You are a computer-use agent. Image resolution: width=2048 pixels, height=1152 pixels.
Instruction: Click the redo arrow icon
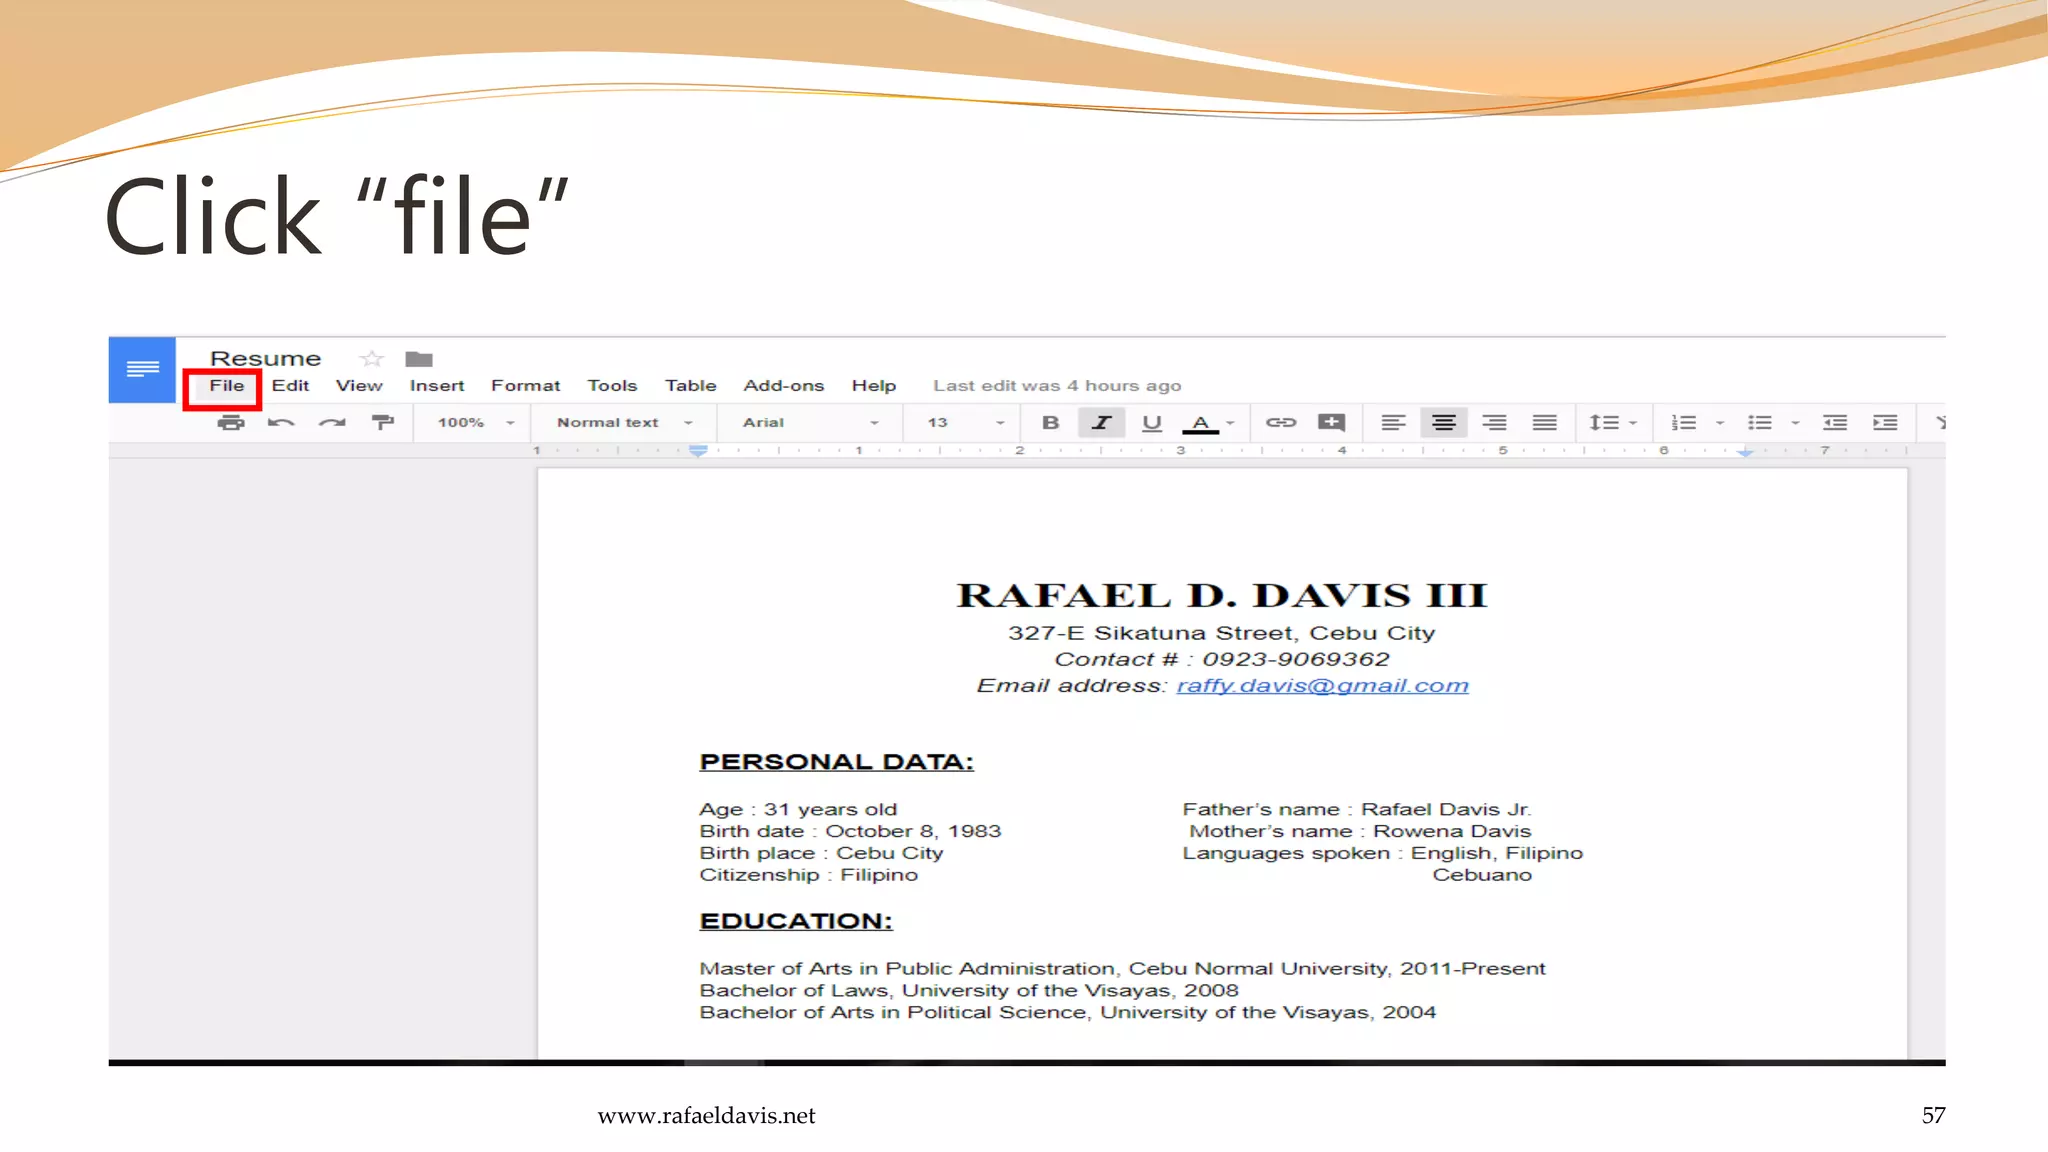point(332,422)
